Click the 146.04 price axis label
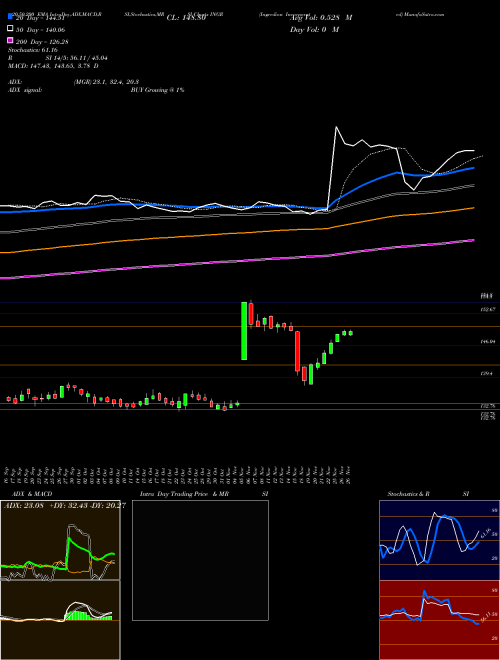 488,342
